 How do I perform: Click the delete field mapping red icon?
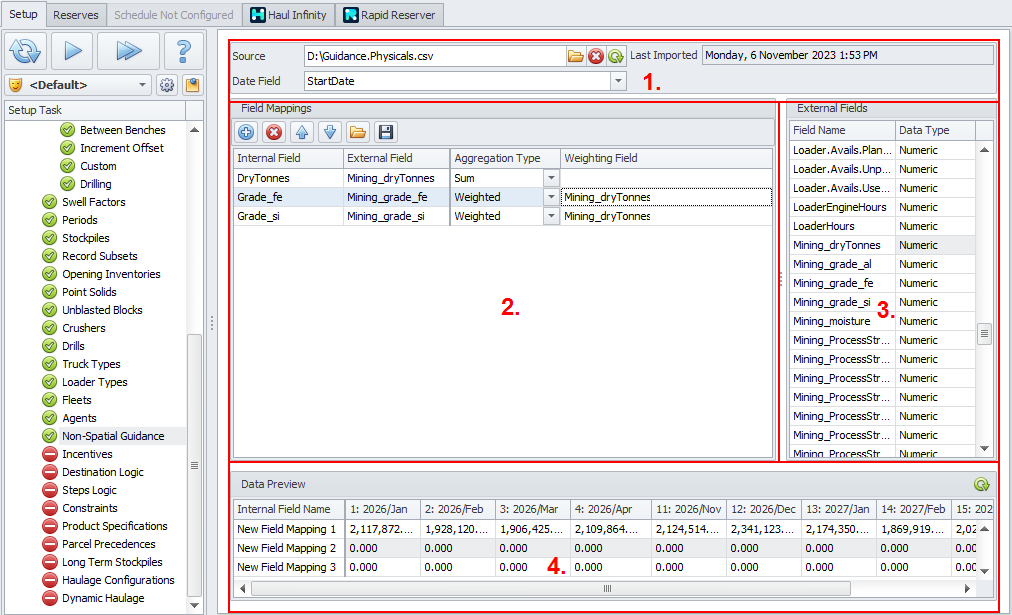274,132
